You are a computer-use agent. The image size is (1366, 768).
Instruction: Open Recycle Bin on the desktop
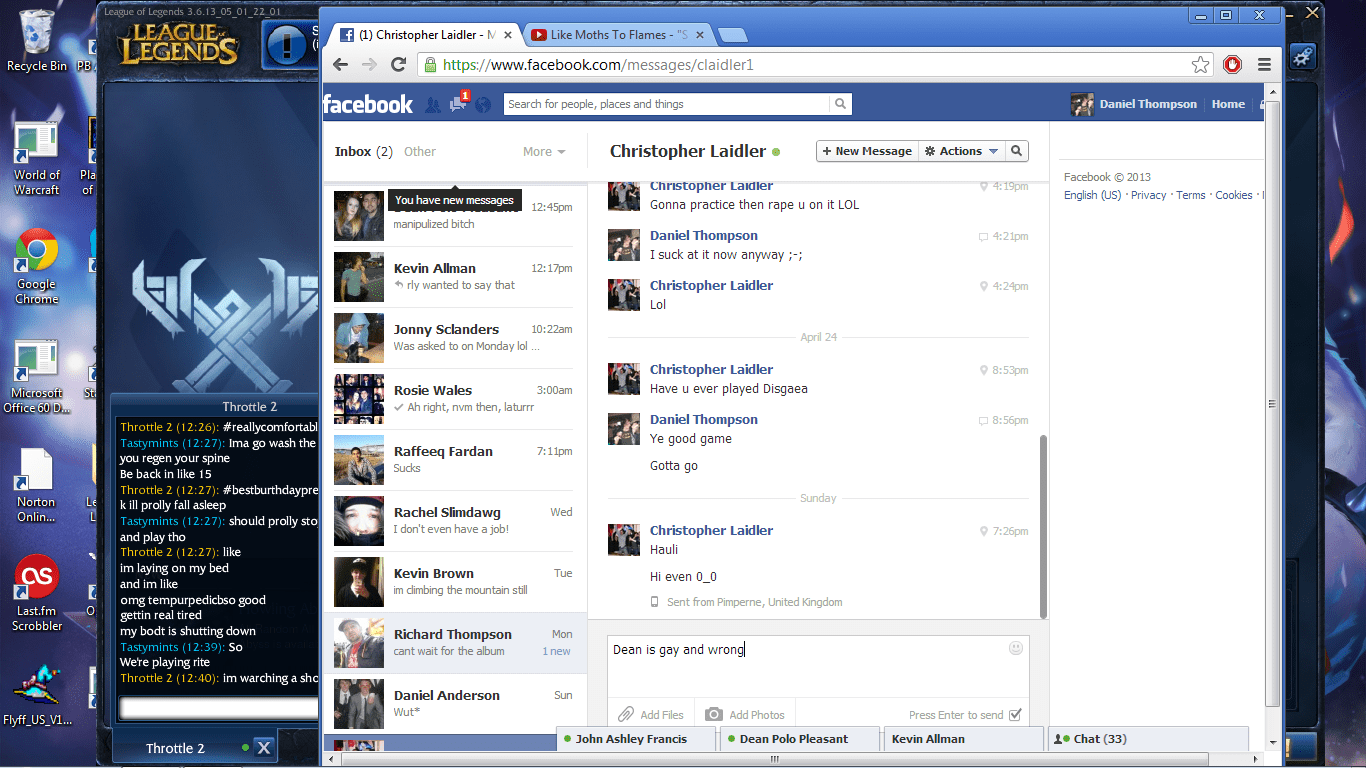pos(37,41)
